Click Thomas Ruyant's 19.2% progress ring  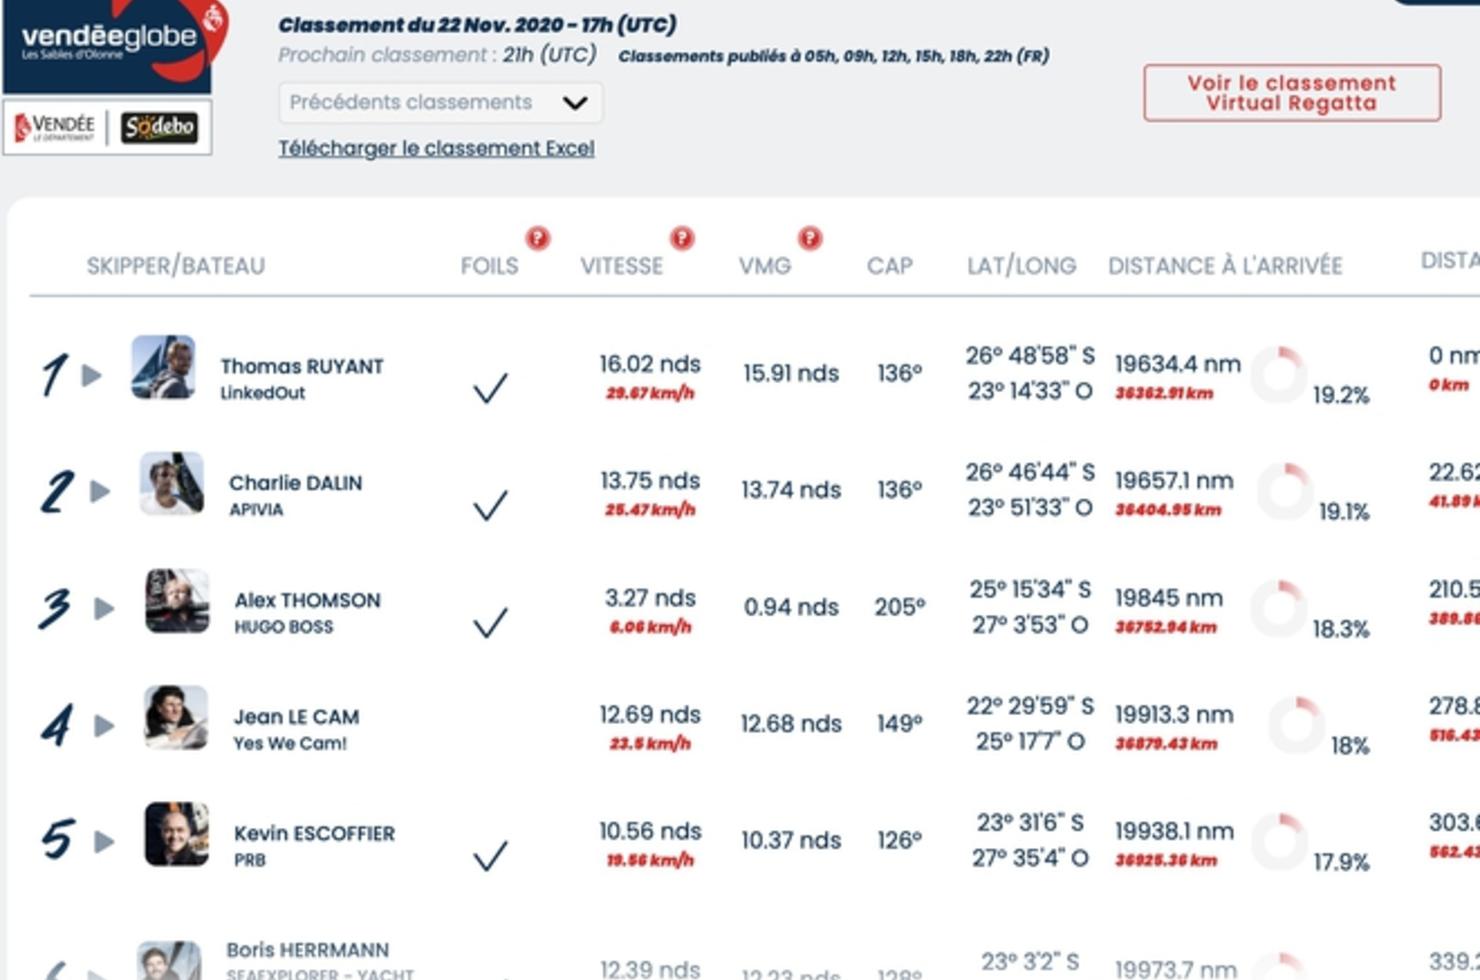tap(1279, 374)
